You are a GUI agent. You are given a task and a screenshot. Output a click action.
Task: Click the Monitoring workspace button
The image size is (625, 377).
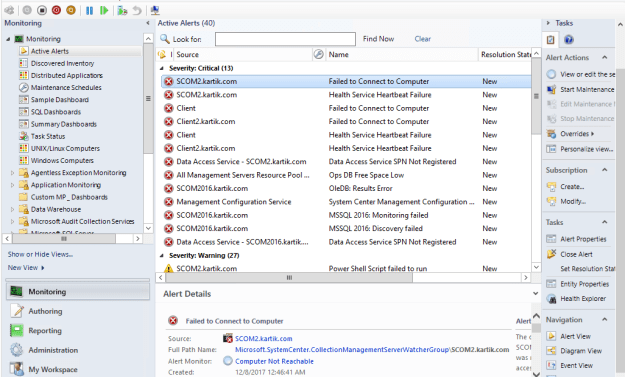(x=78, y=292)
